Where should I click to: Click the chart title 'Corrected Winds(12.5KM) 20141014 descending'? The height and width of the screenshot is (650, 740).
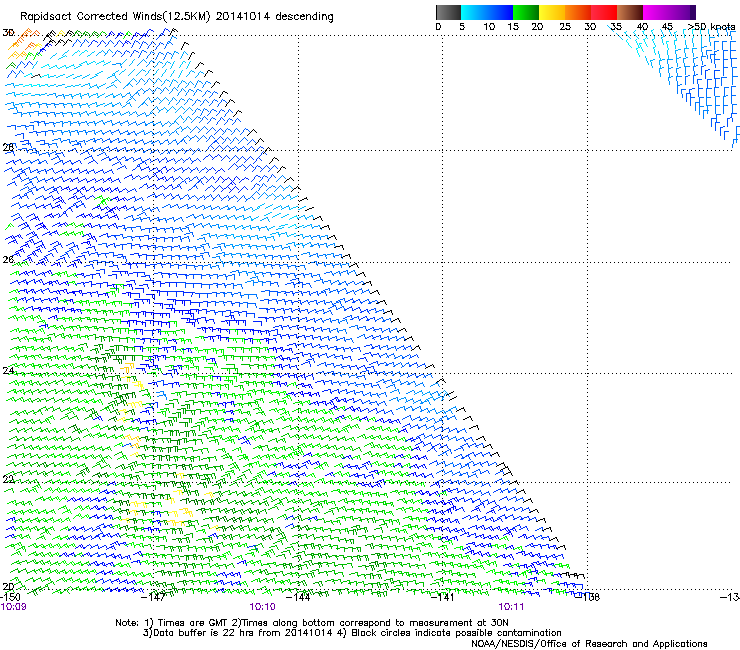[205, 17]
